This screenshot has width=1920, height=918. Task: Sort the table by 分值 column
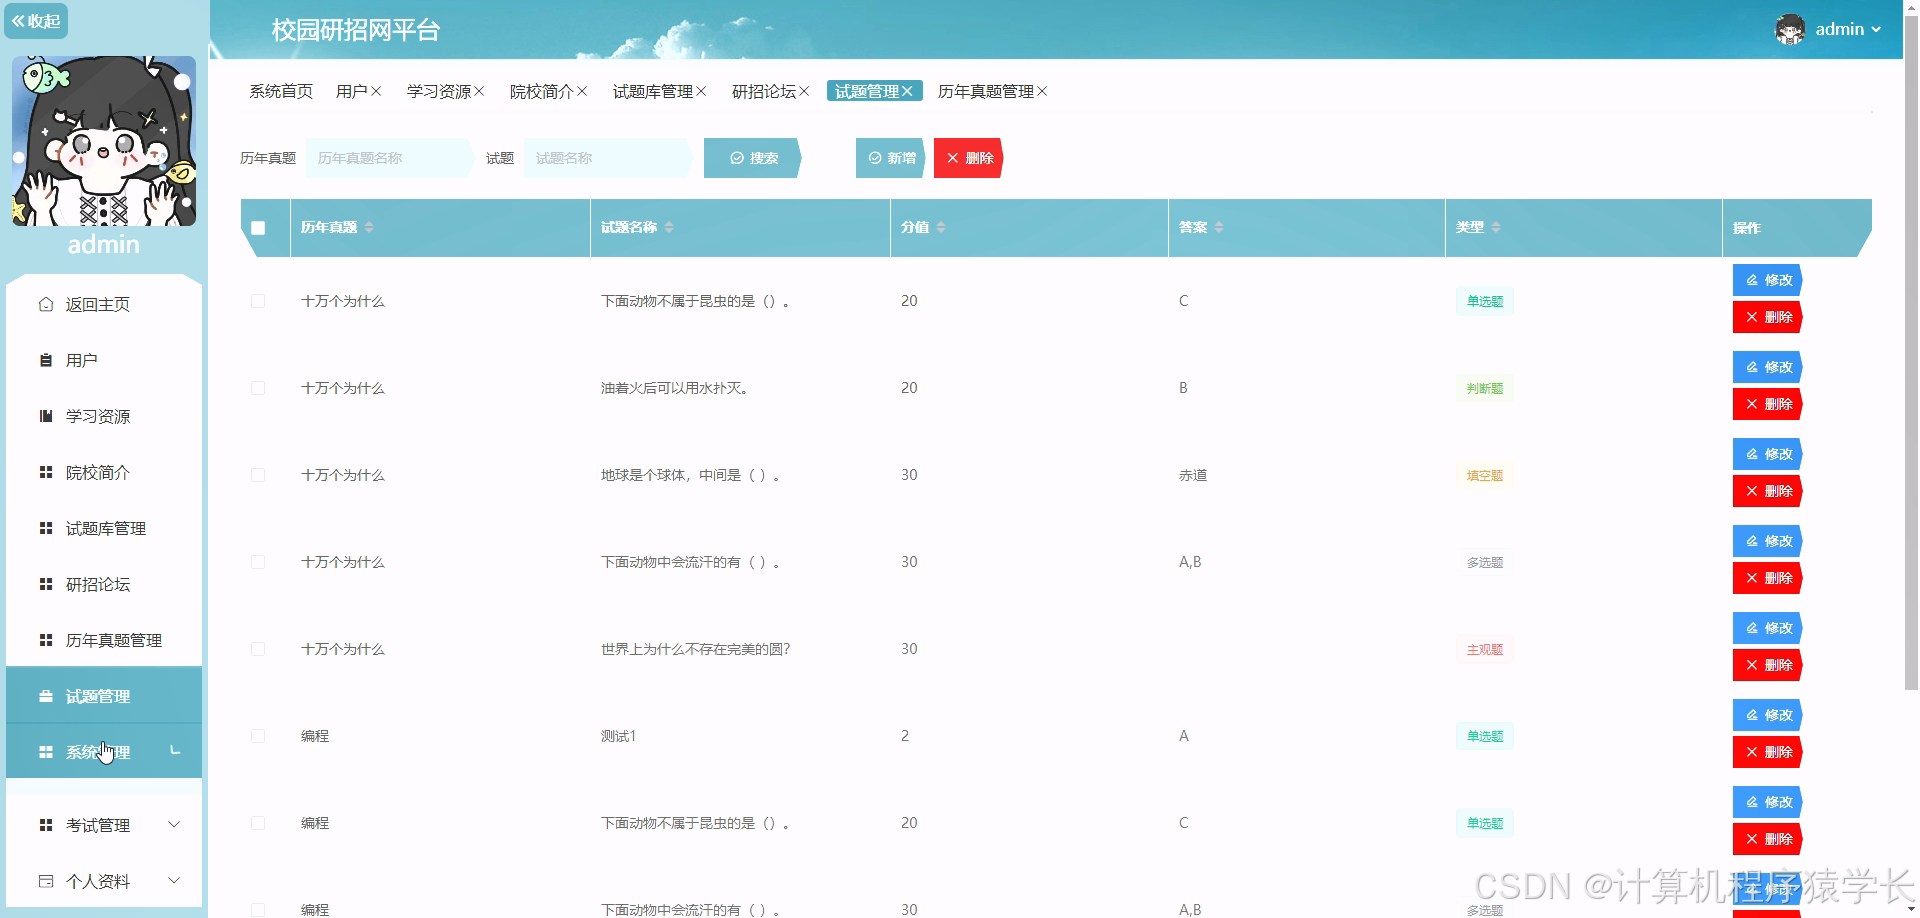pyautogui.click(x=940, y=227)
